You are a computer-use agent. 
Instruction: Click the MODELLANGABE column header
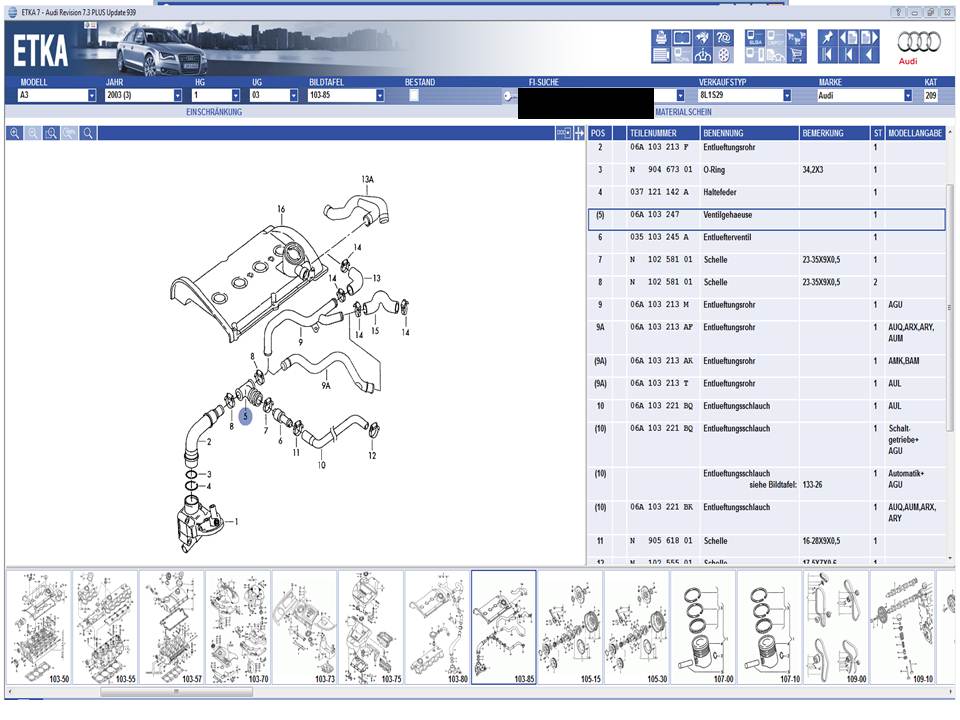[x=915, y=133]
